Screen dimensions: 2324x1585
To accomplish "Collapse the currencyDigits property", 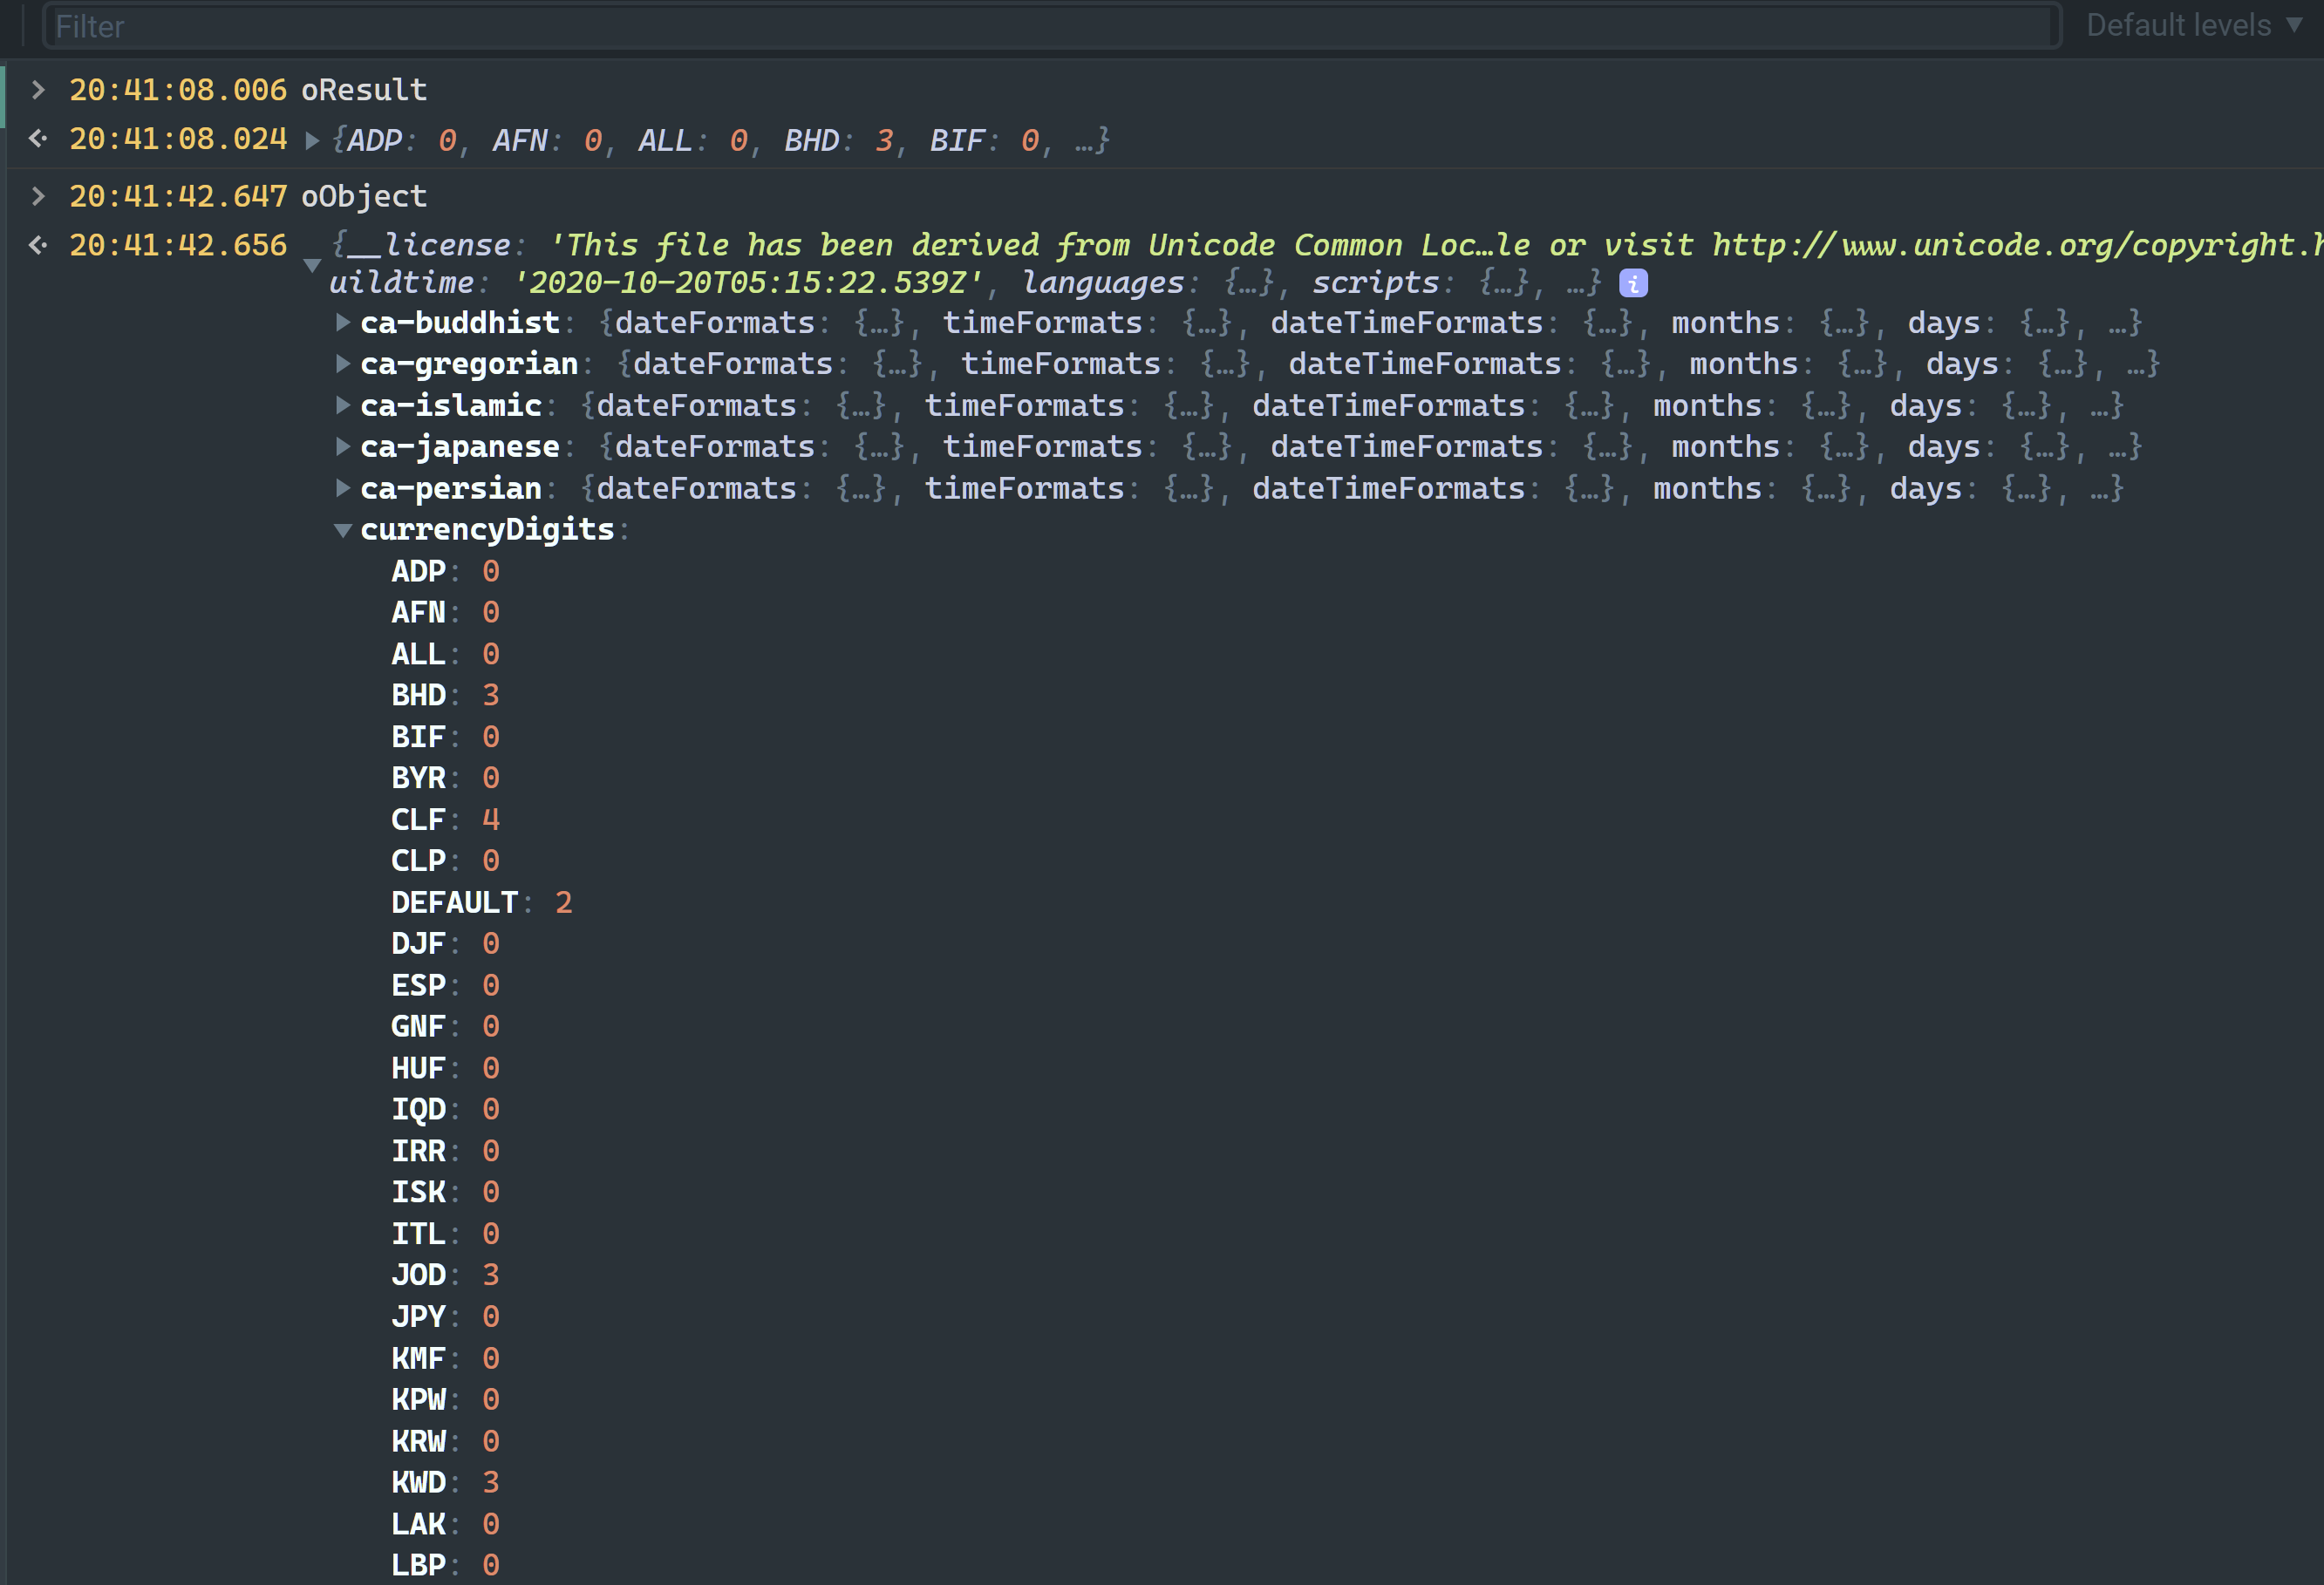I will [343, 530].
